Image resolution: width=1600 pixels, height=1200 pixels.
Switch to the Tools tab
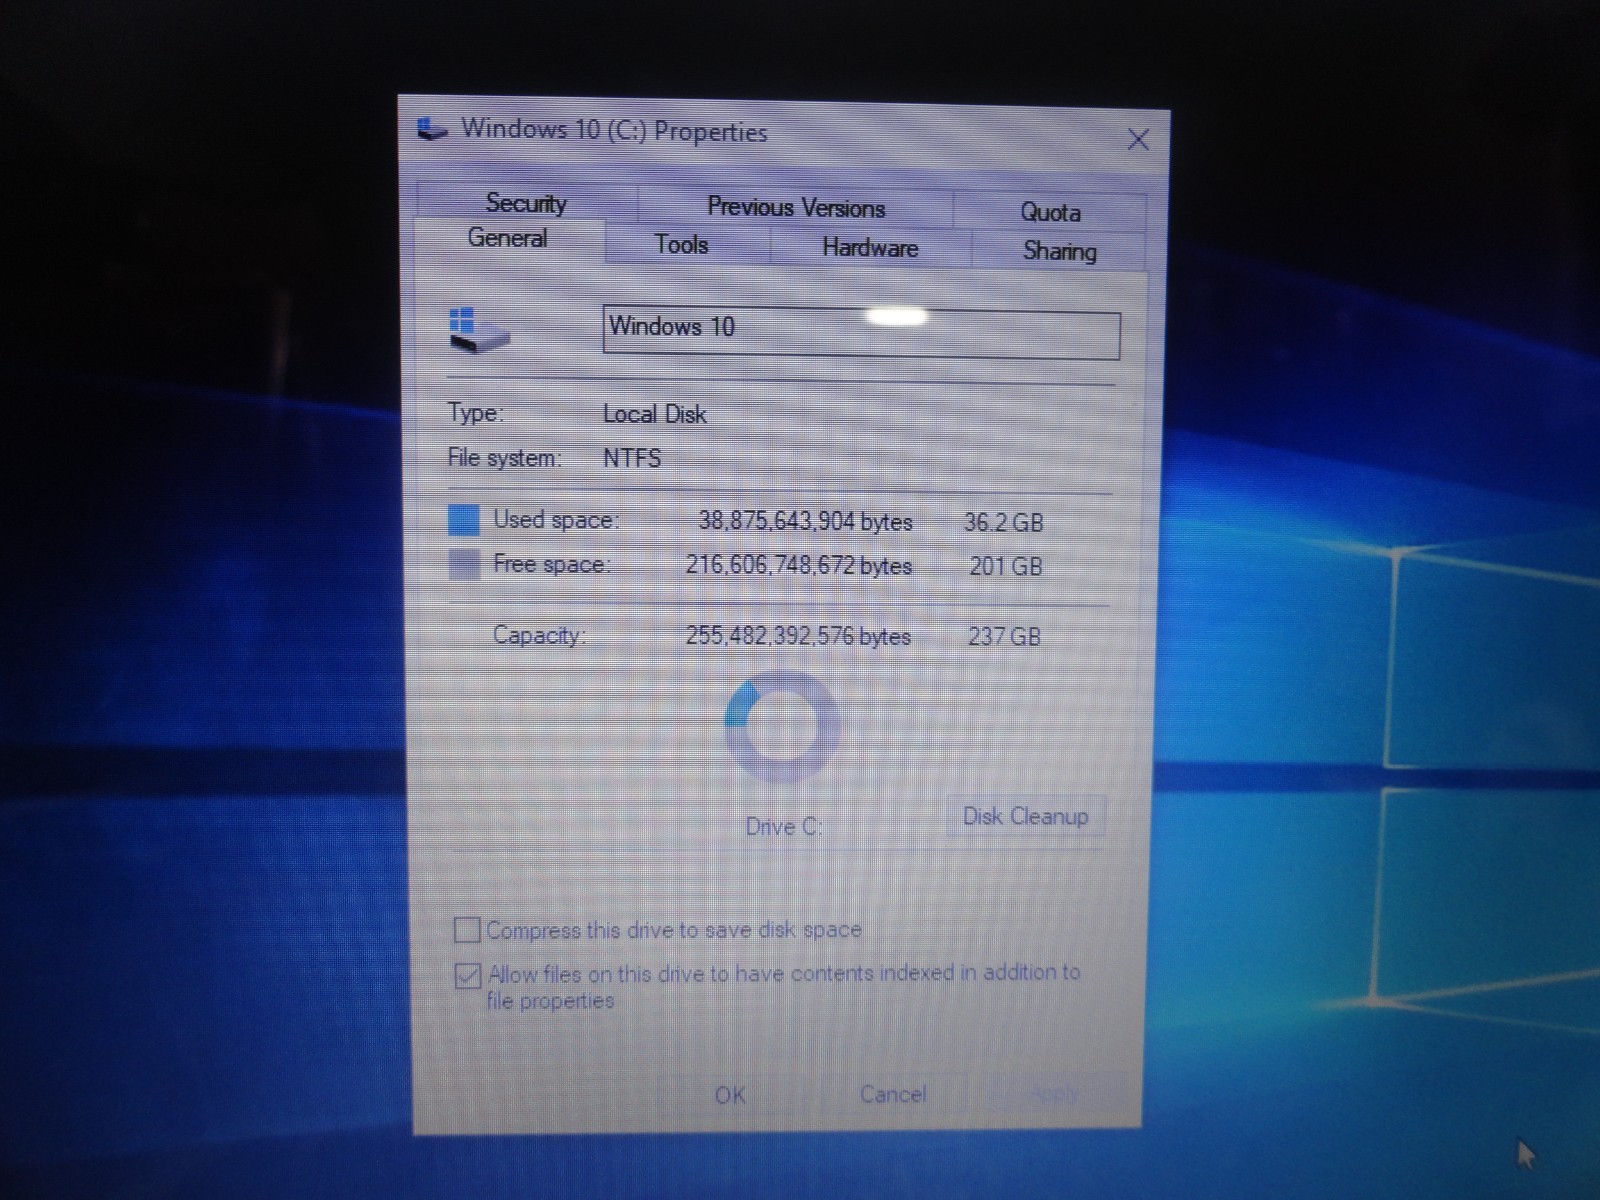[x=682, y=244]
